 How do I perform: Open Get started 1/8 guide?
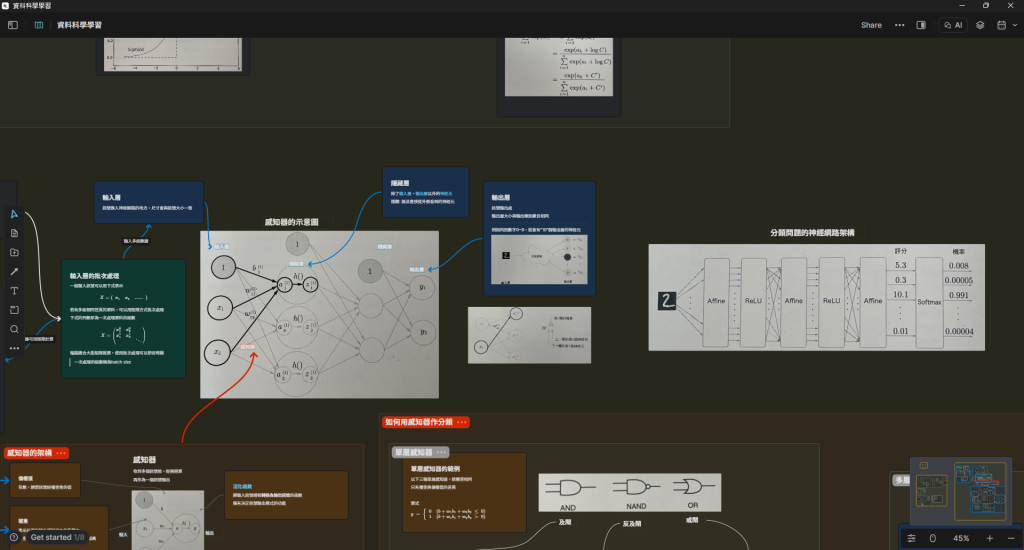click(x=57, y=537)
